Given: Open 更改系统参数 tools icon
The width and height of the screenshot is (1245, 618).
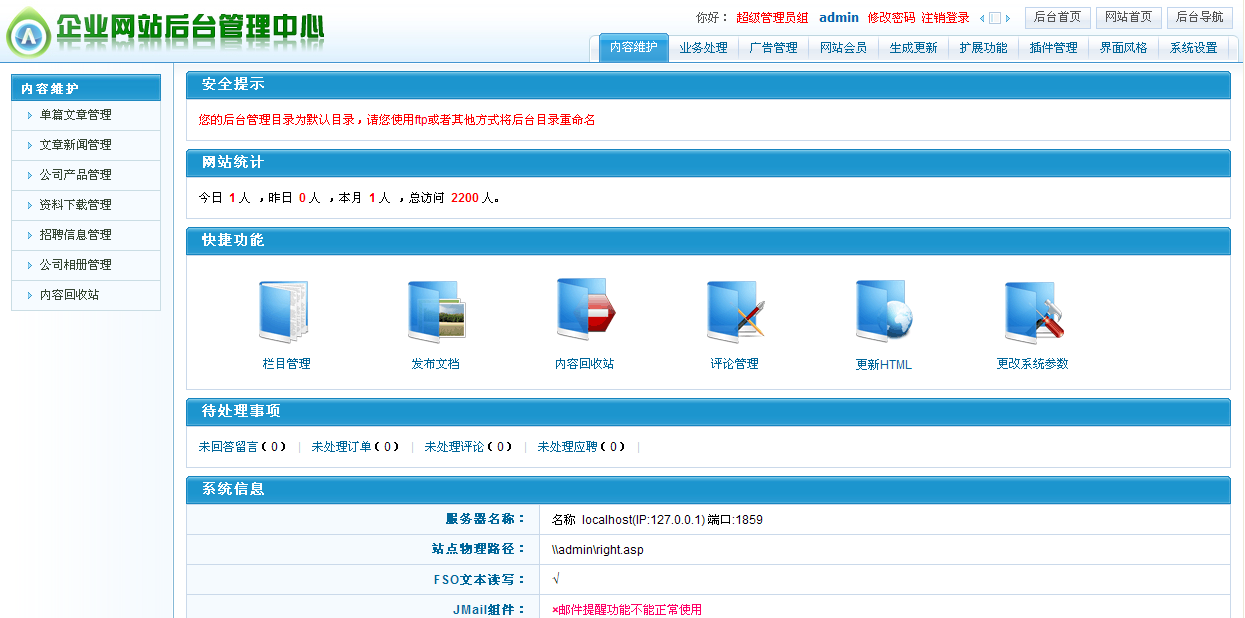Looking at the screenshot, I should click(1033, 312).
